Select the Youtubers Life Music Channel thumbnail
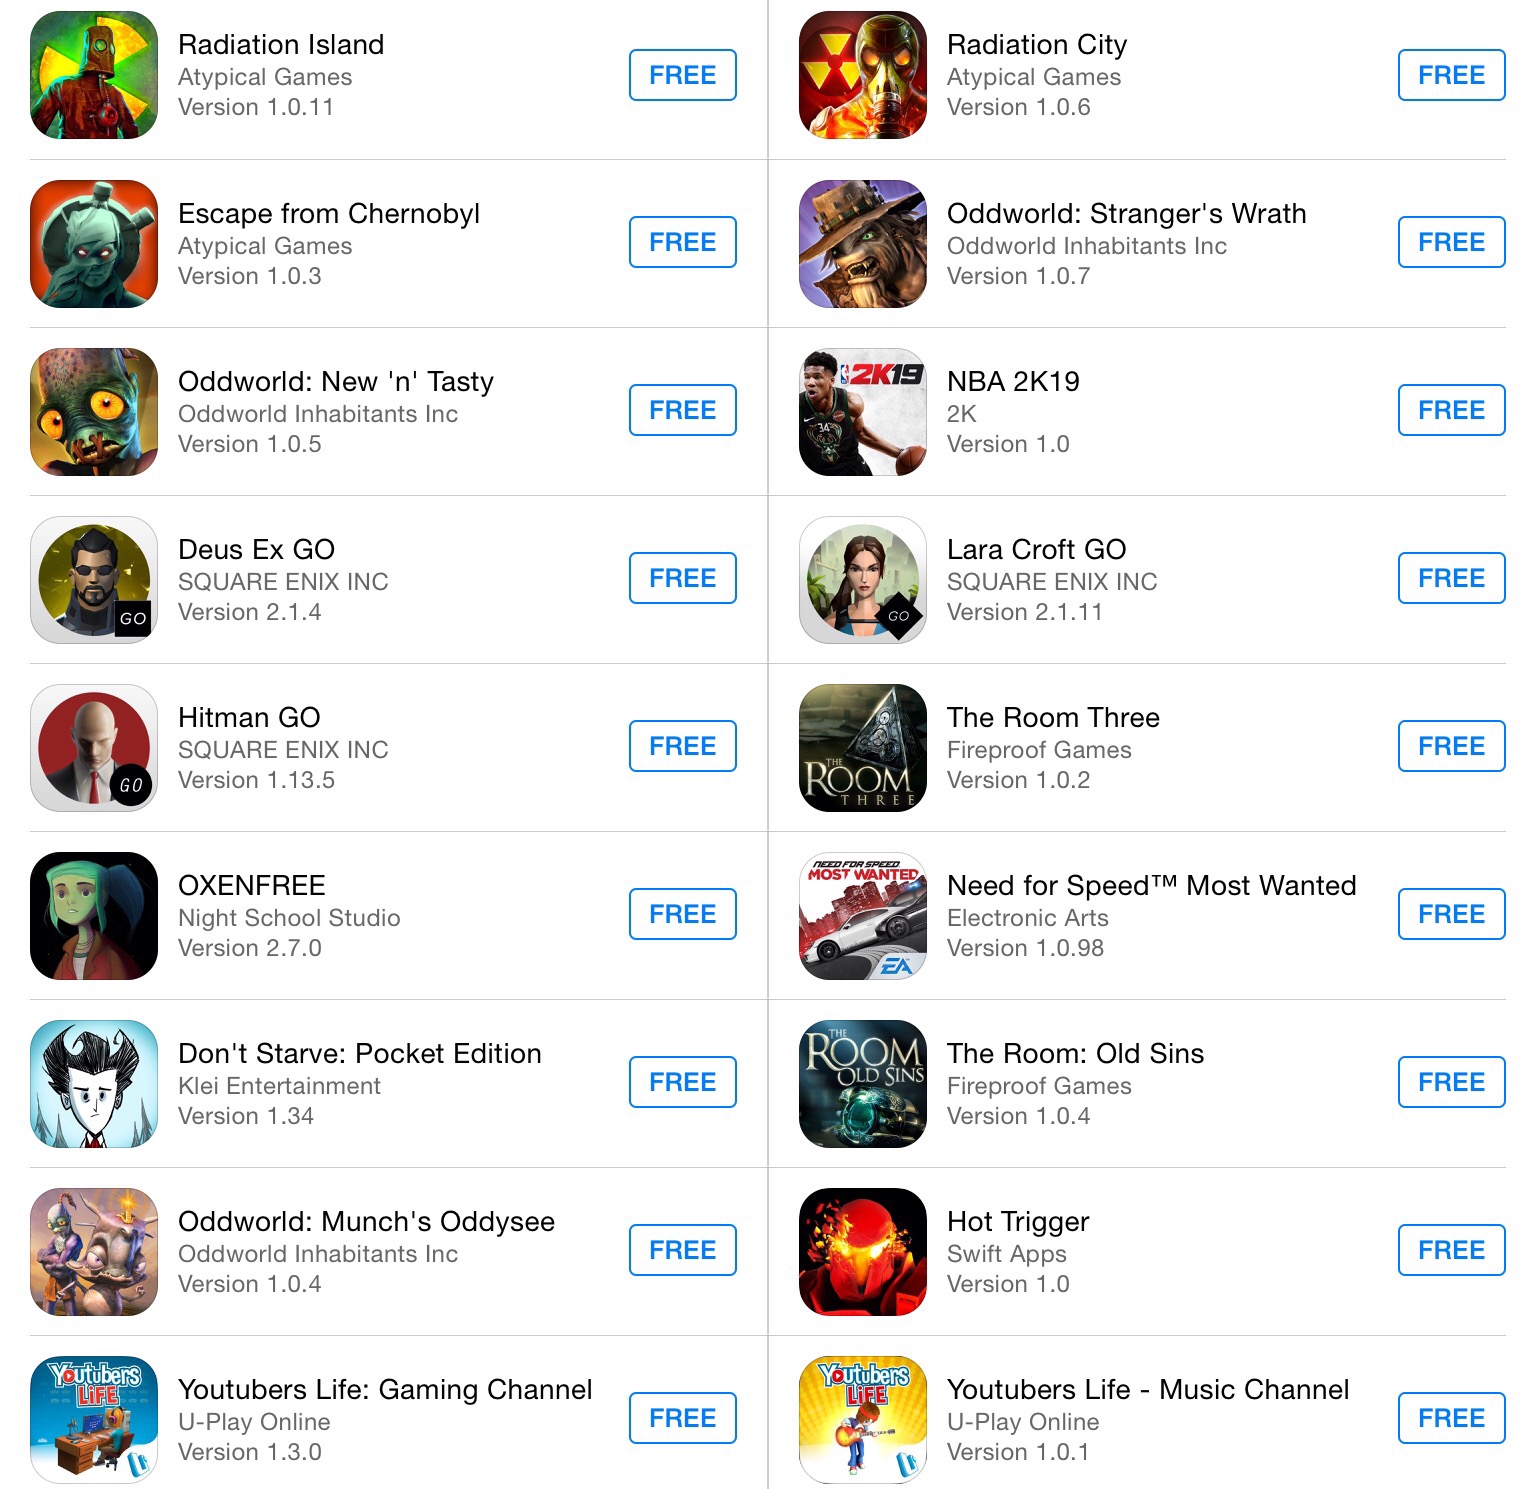 863,1419
